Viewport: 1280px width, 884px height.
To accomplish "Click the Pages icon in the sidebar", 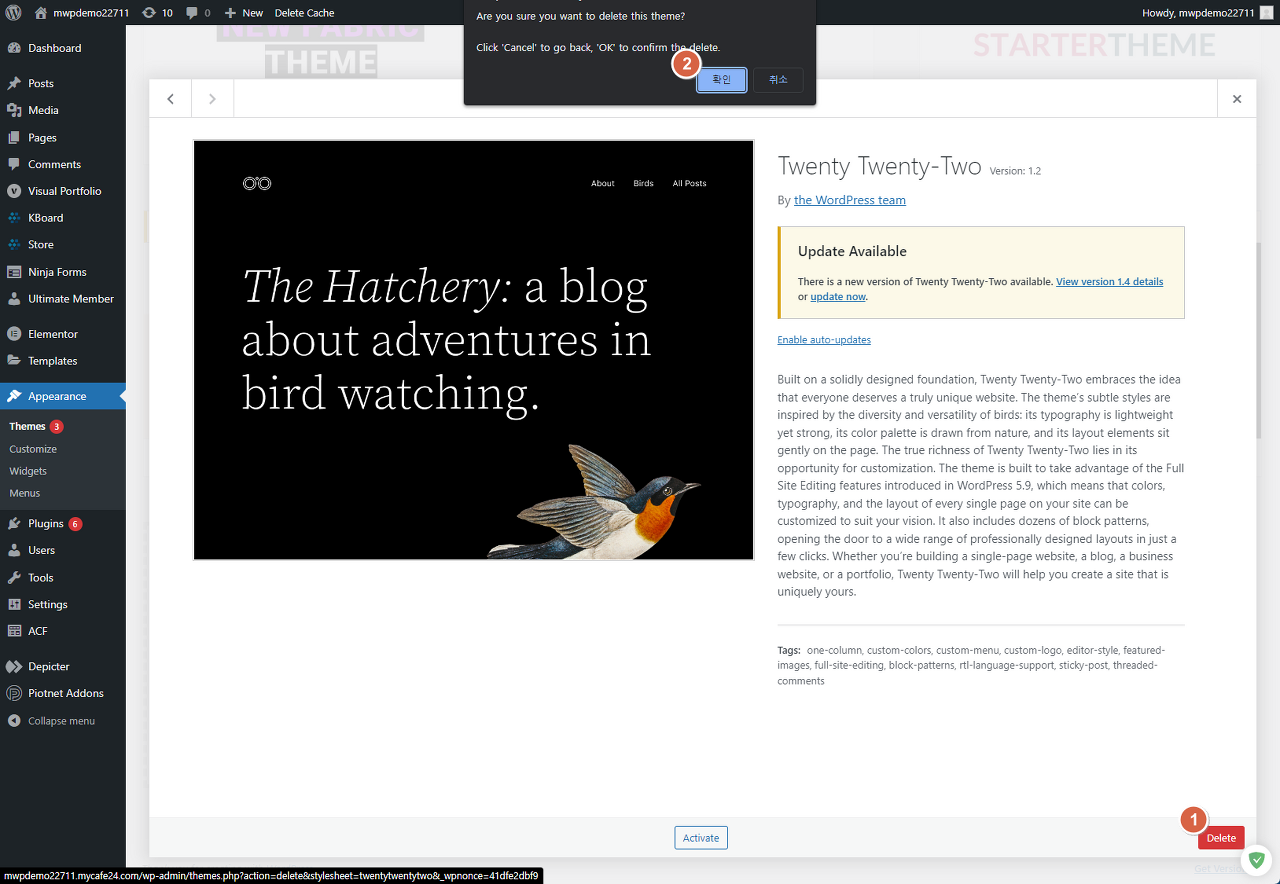I will coord(14,137).
